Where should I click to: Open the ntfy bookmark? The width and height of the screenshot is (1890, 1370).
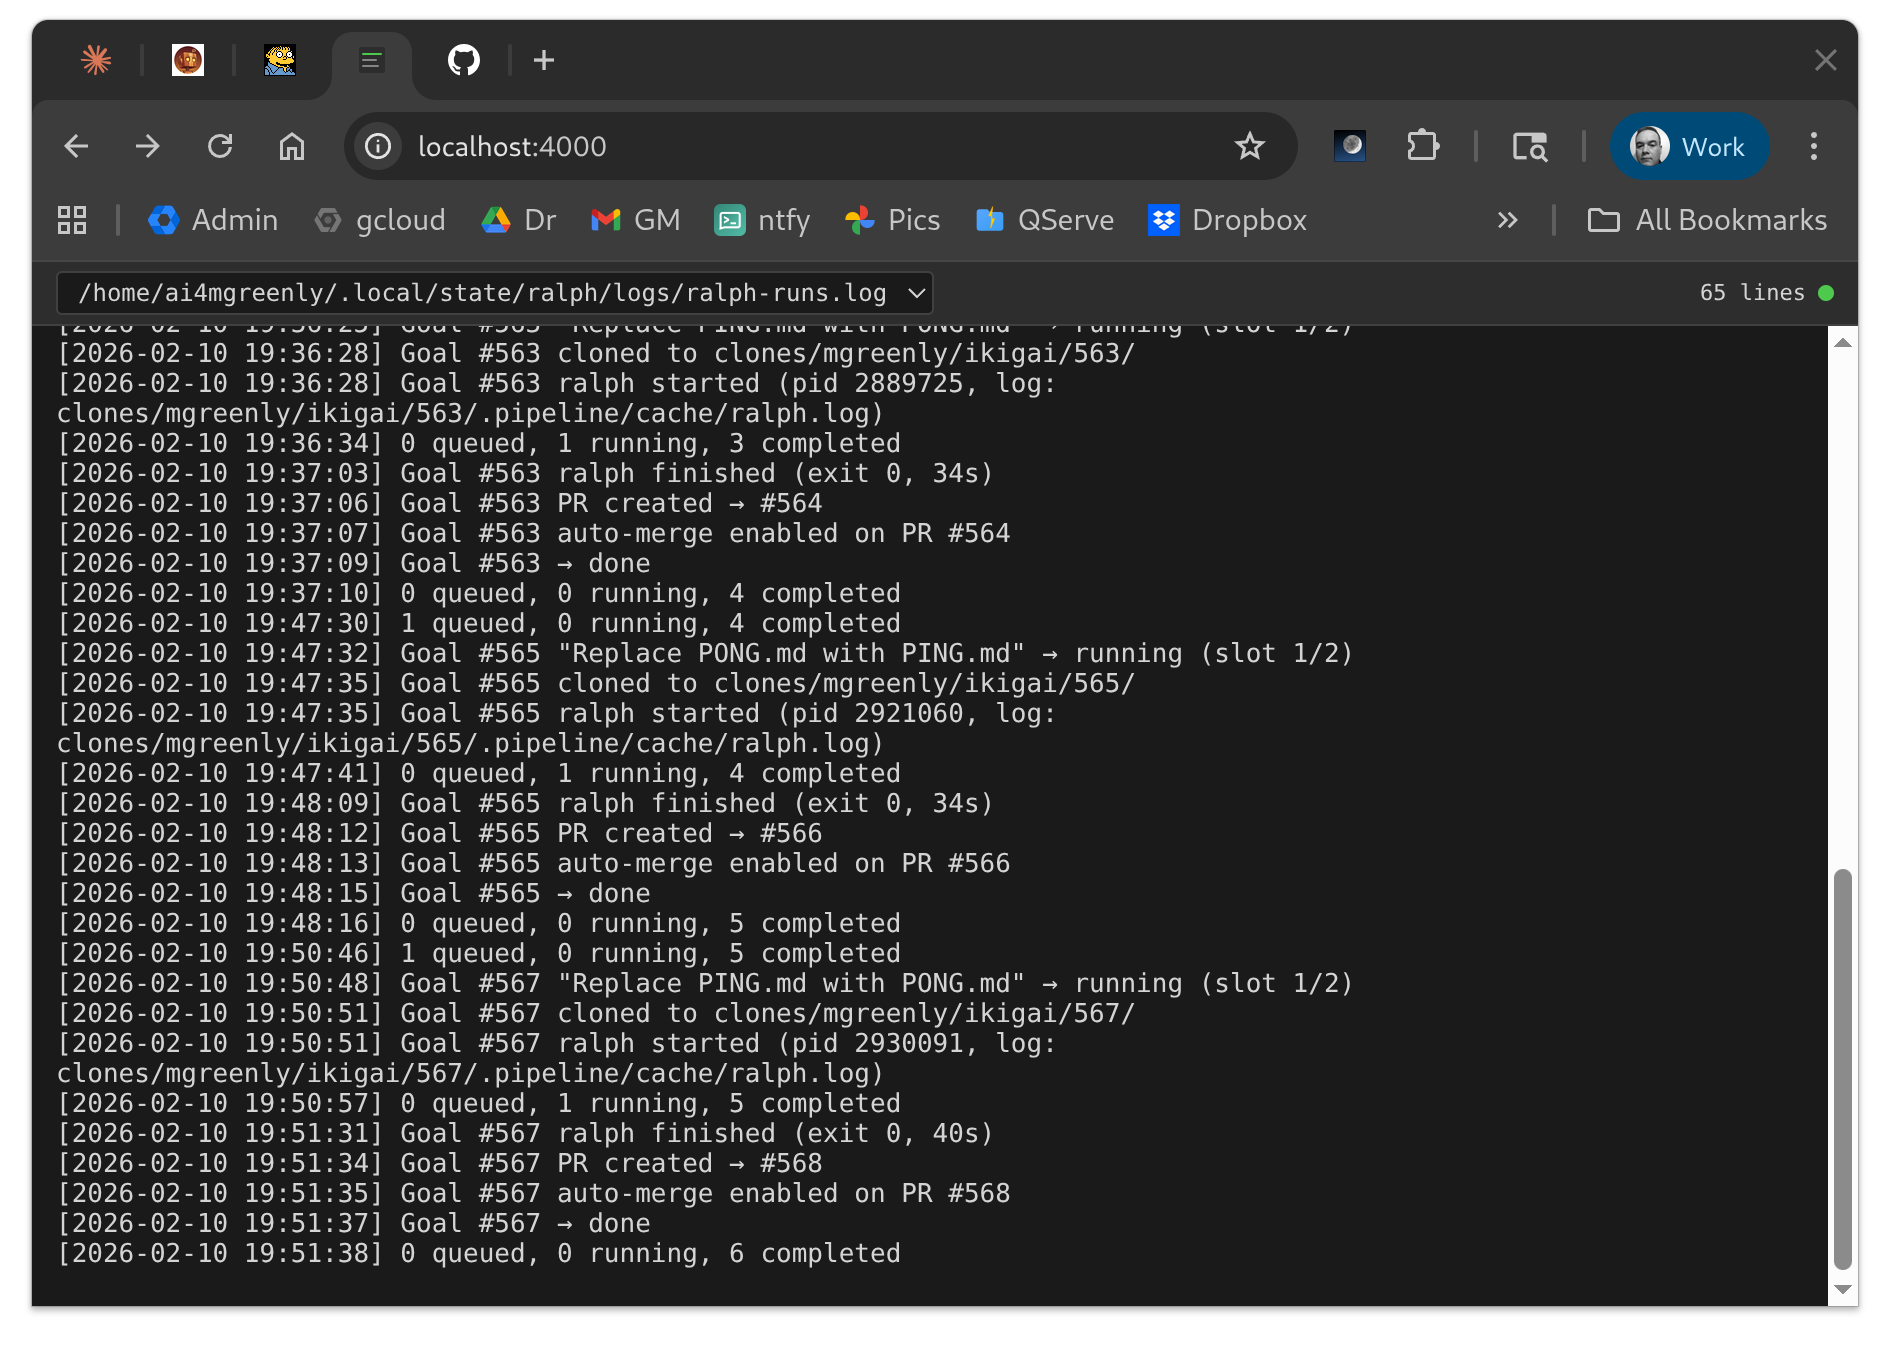tap(762, 220)
